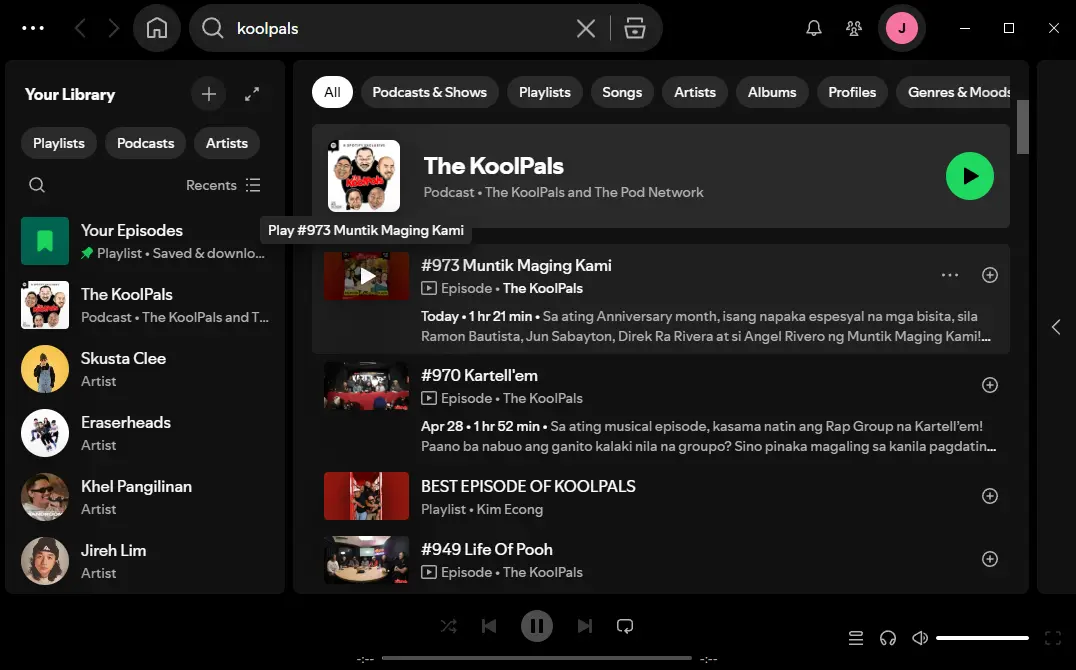Filter library by Podcasts
The width and height of the screenshot is (1076, 670).
pyautogui.click(x=145, y=143)
